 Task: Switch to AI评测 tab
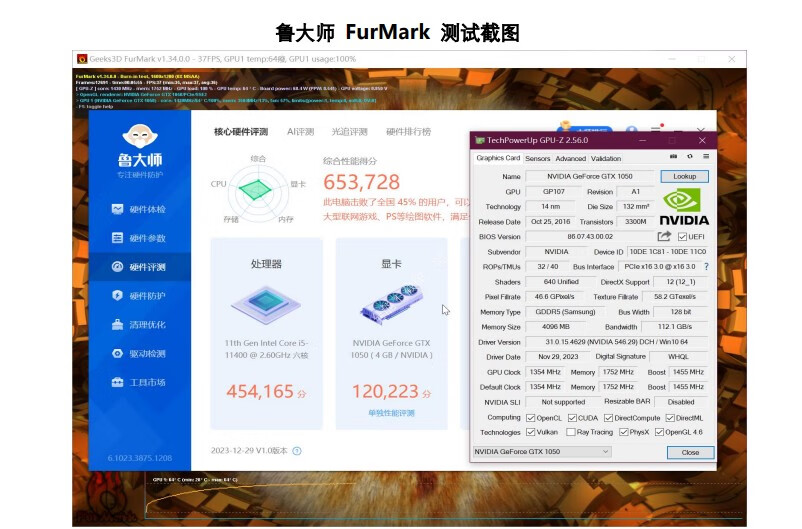click(x=300, y=131)
